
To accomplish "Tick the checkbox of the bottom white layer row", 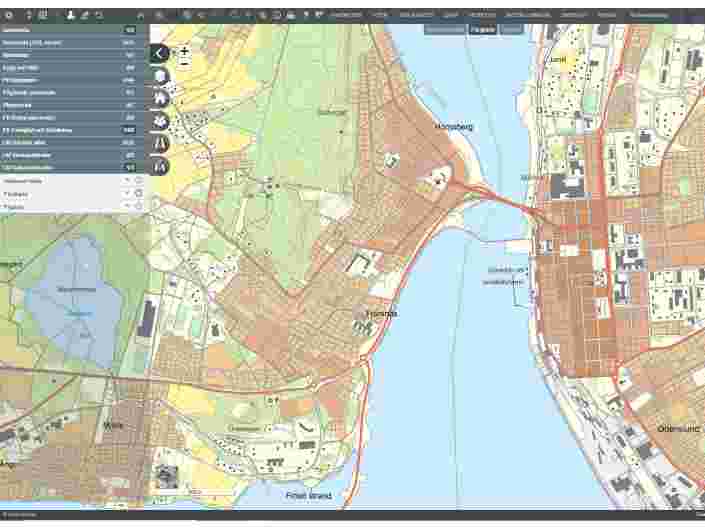I will (x=139, y=207).
